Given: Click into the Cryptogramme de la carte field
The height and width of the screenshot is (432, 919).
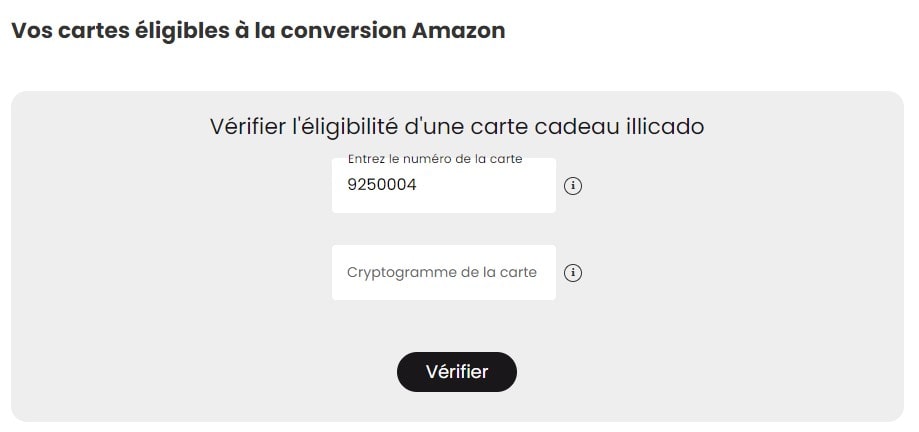Looking at the screenshot, I should 443,273.
